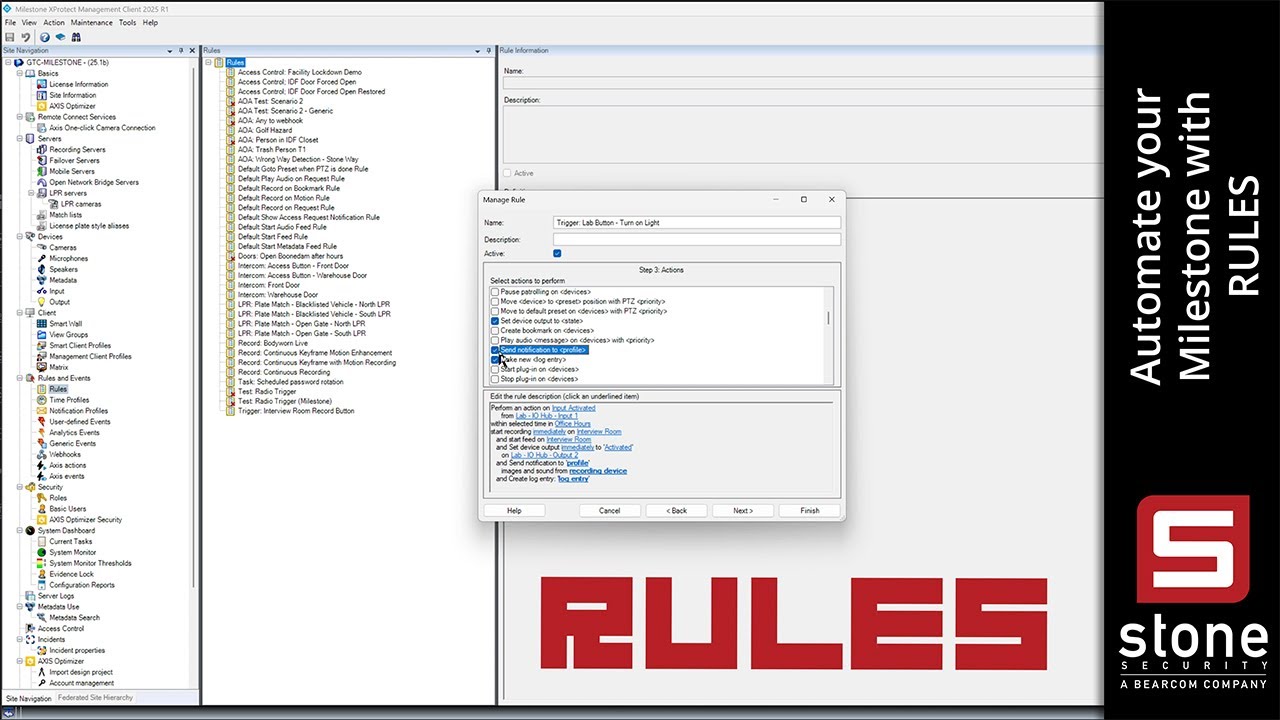Click the Input Activated link
The image size is (1280, 720).
coord(573,408)
